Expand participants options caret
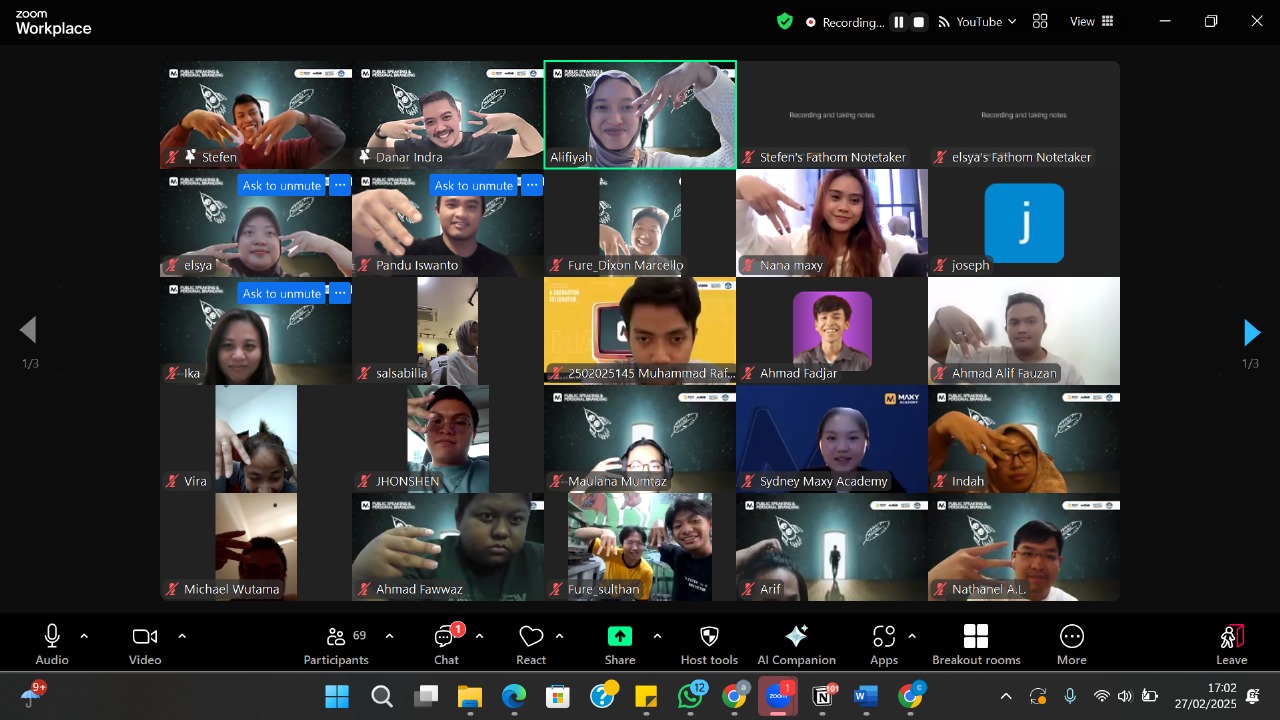The height and width of the screenshot is (720, 1280). (x=389, y=636)
